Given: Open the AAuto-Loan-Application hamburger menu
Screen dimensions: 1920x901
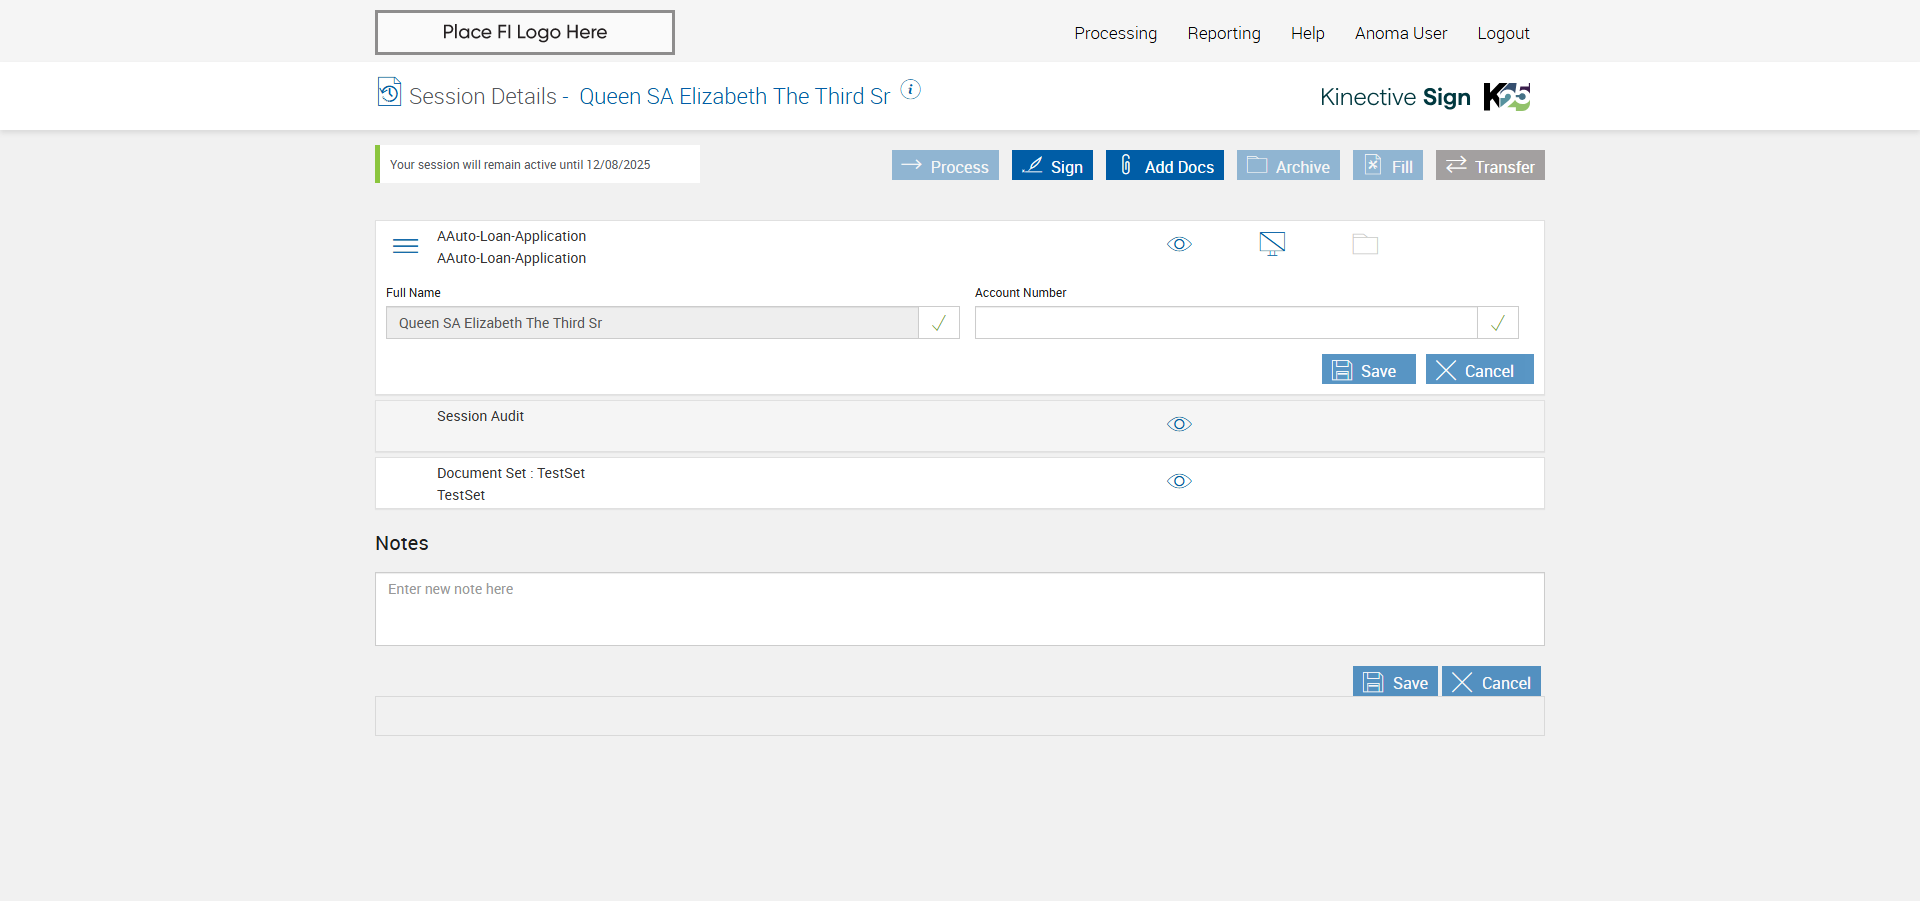Looking at the screenshot, I should (x=405, y=246).
